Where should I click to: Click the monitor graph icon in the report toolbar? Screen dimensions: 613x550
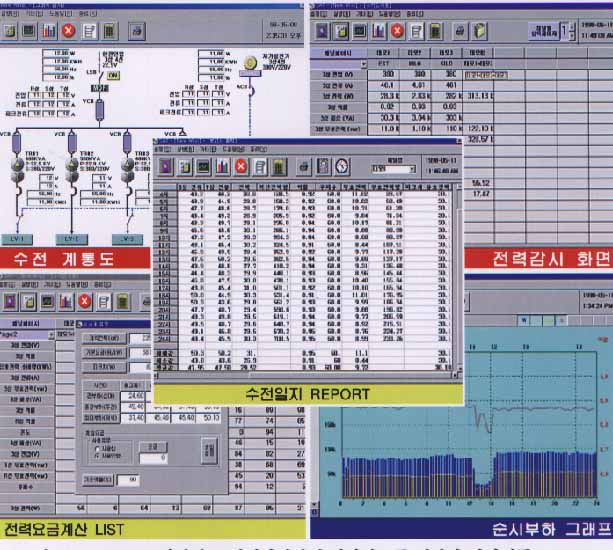[x=203, y=166]
